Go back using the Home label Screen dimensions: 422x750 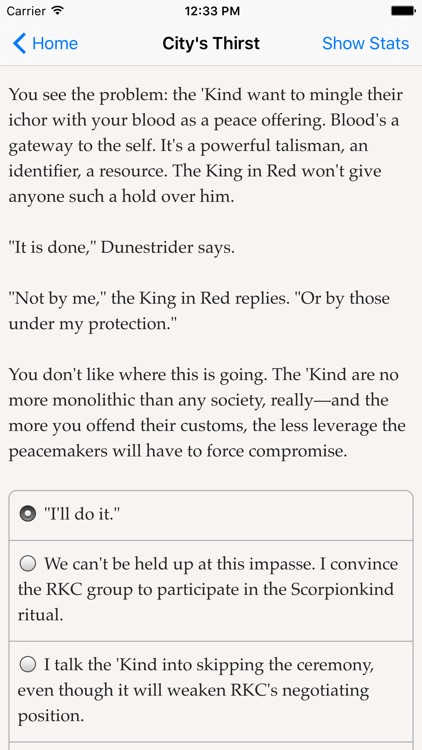click(55, 44)
